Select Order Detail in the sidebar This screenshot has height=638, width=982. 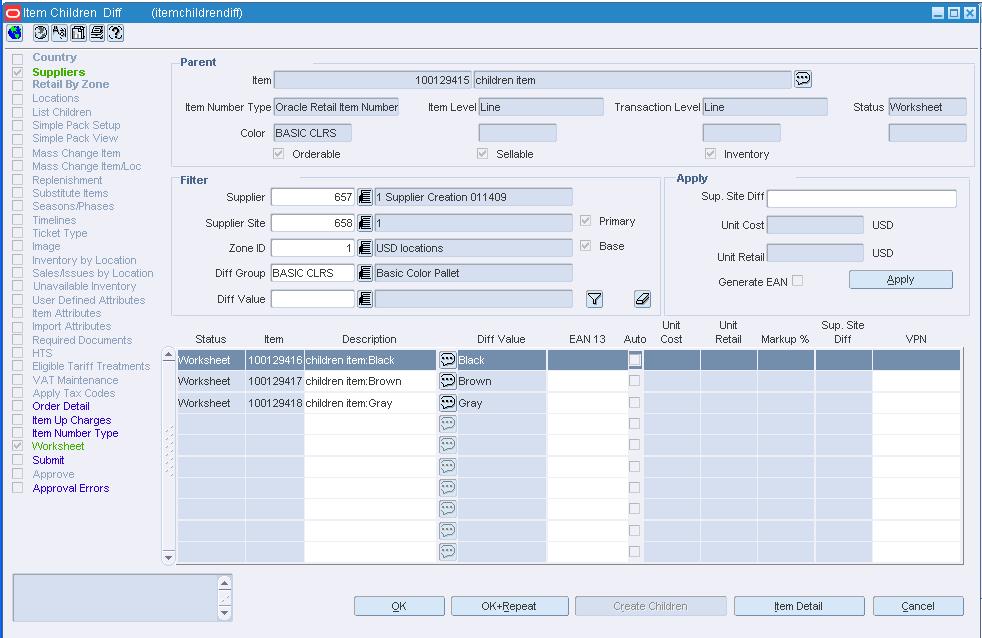(60, 406)
